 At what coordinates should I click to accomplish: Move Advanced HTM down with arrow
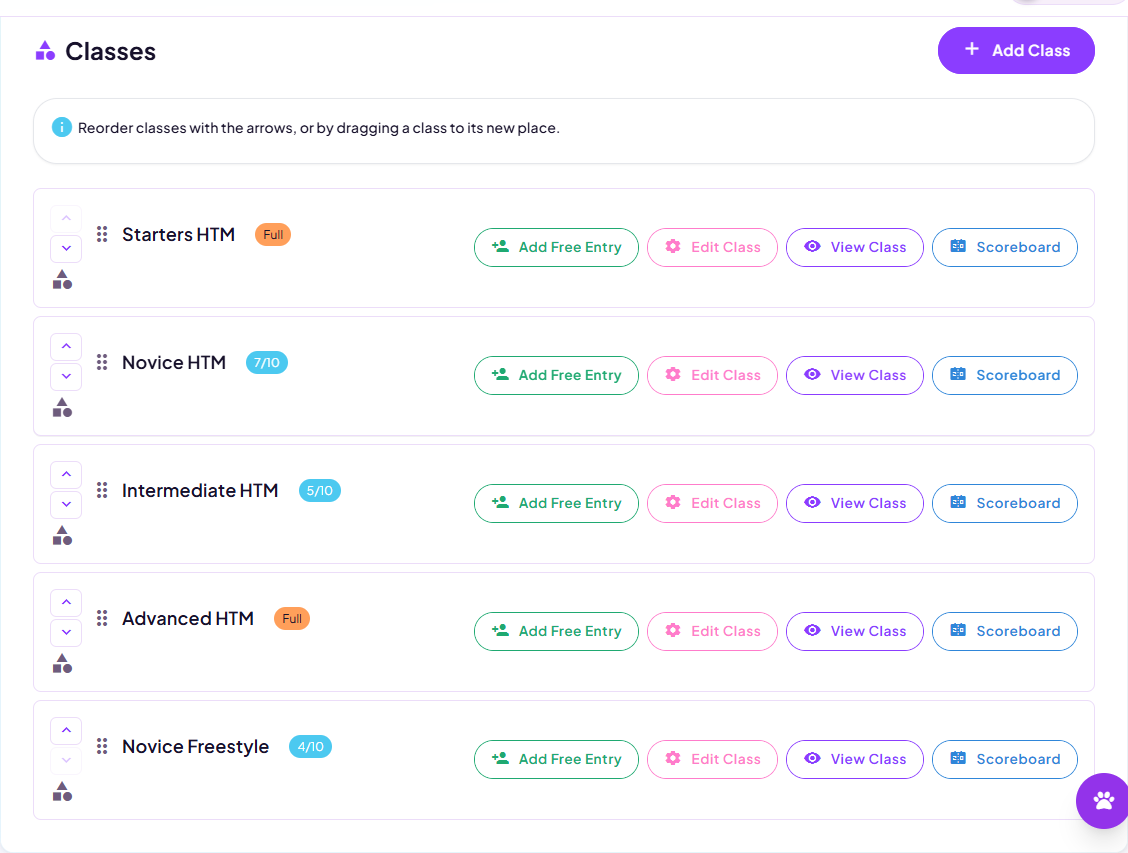click(x=66, y=633)
